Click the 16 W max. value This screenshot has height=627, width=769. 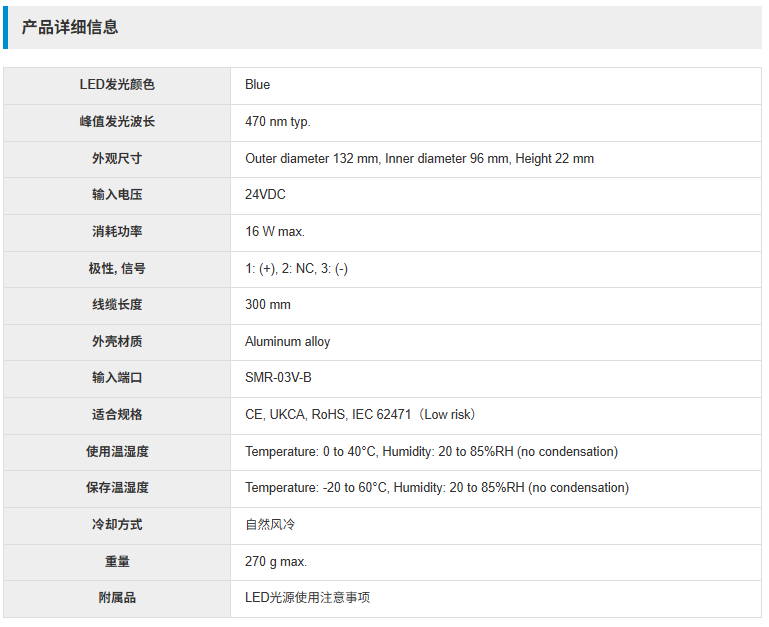[x=275, y=232]
